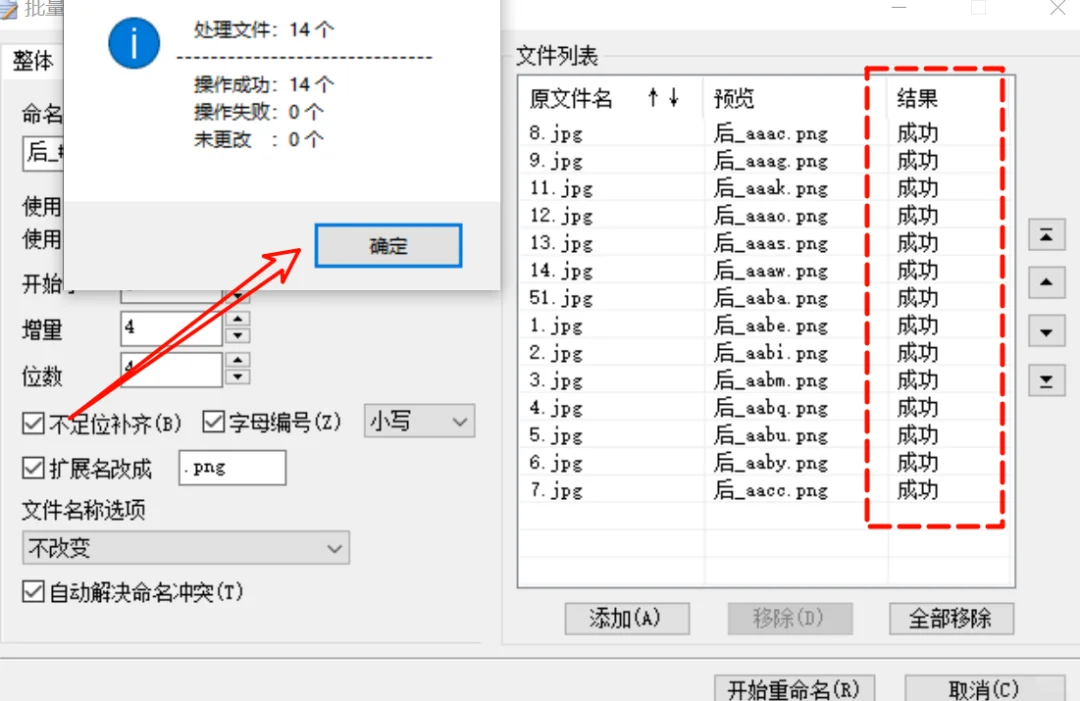This screenshot has width=1080, height=701.
Task: Open the 小写 lettercase dropdown
Action: tap(418, 422)
